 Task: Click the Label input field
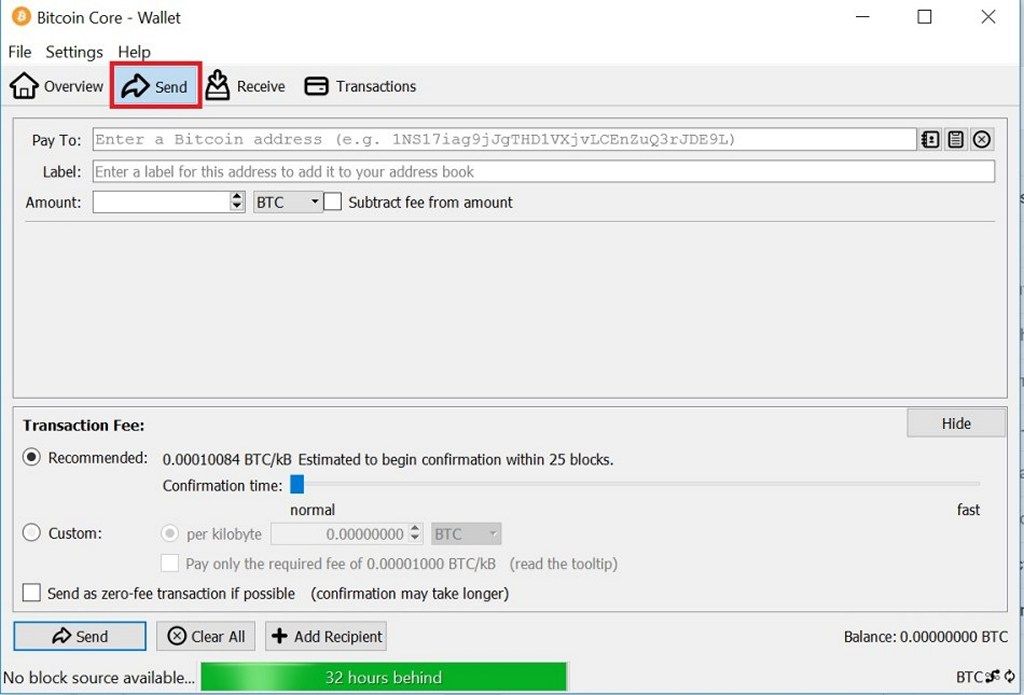click(543, 172)
